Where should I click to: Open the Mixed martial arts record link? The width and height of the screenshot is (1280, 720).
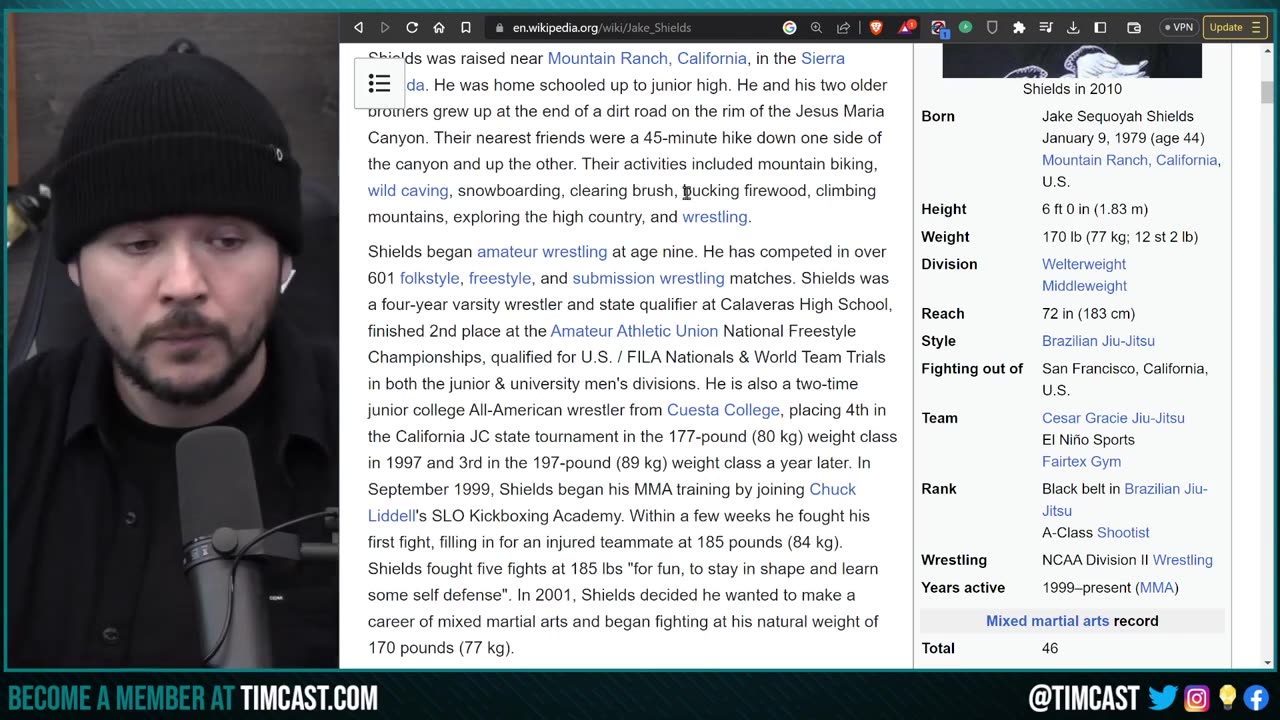[1048, 621]
